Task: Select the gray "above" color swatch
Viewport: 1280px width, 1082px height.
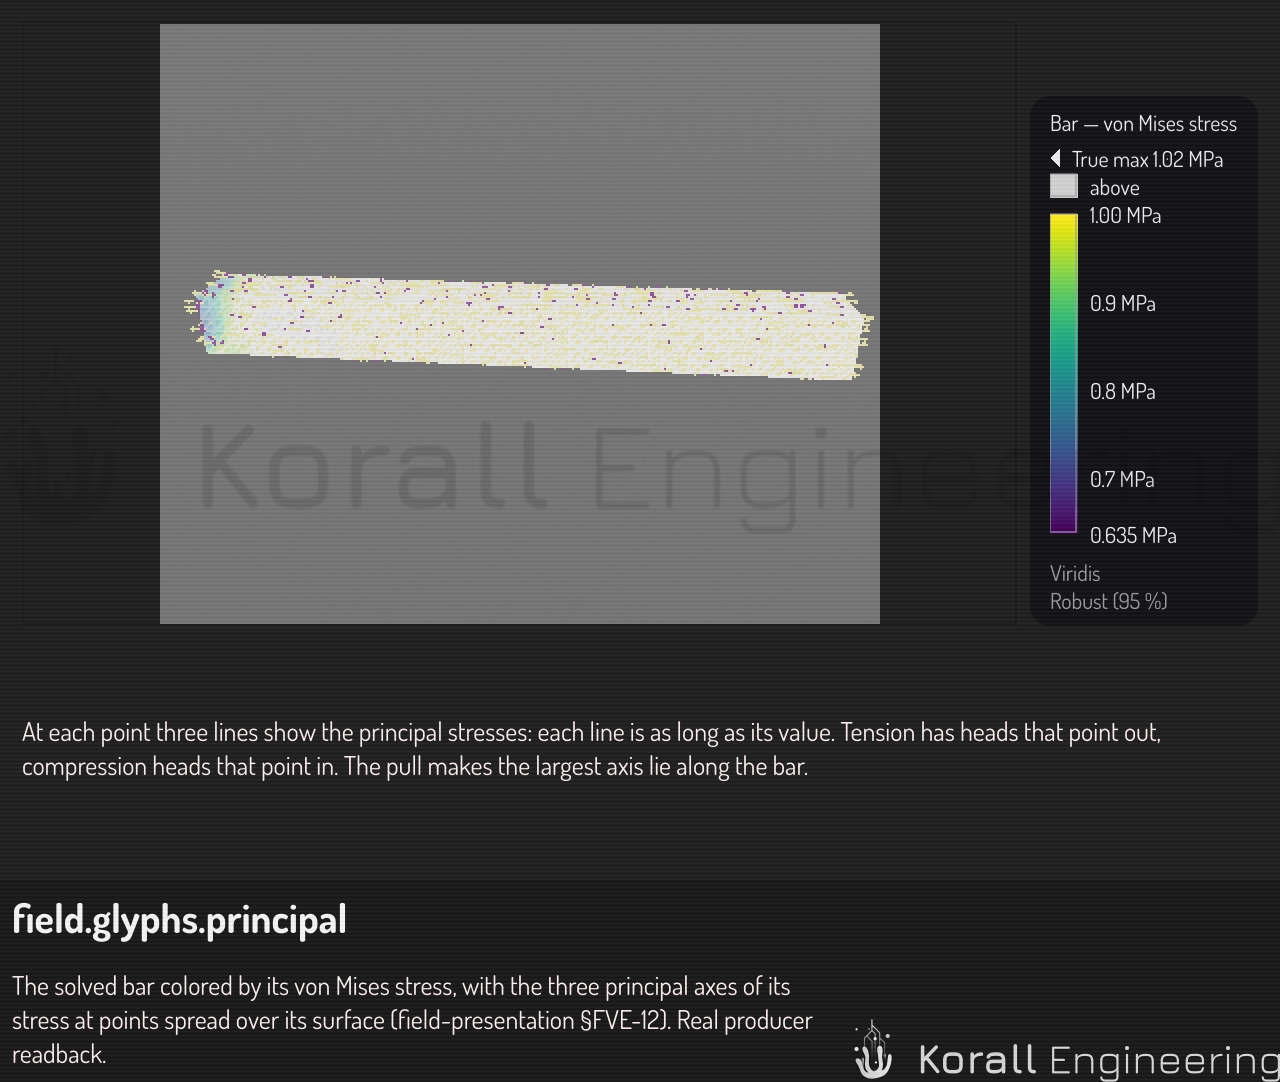Action: [1064, 187]
